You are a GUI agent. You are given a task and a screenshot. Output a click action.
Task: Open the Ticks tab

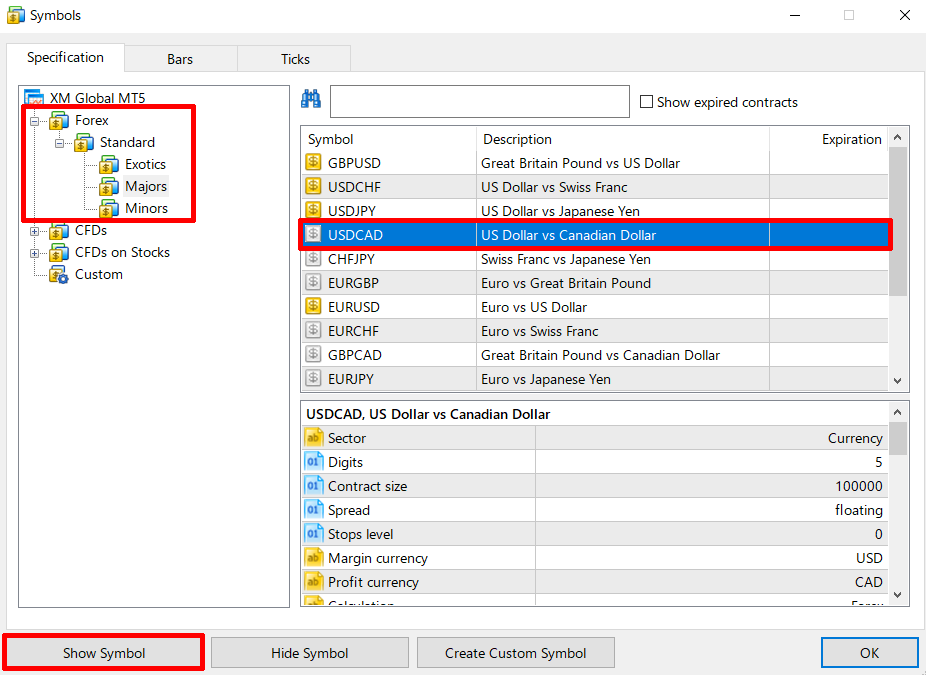(x=295, y=59)
